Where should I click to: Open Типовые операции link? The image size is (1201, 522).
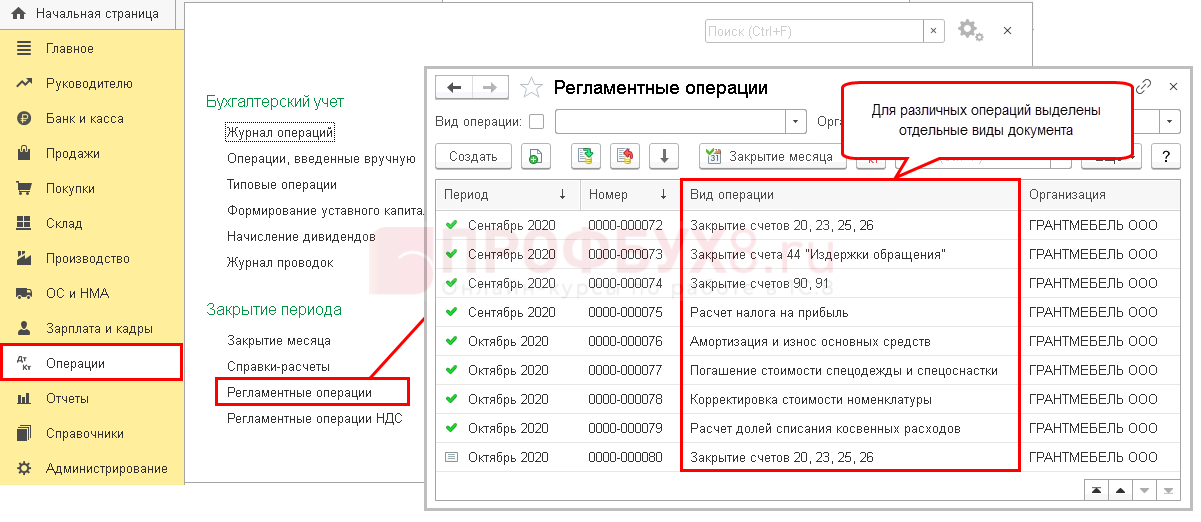(x=282, y=185)
